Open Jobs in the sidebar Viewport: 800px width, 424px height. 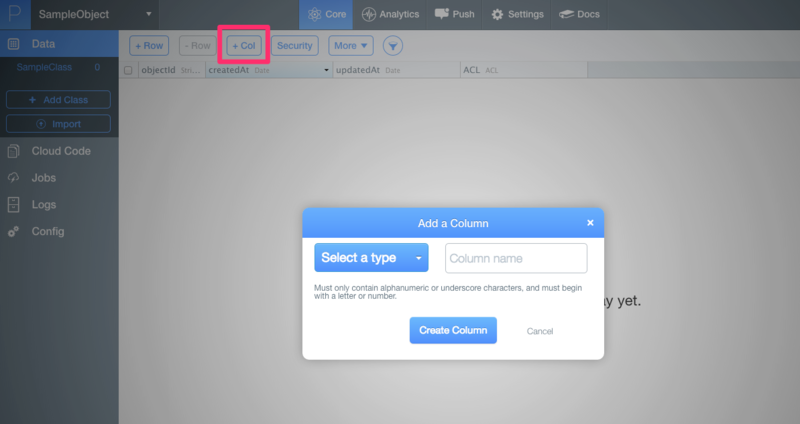point(59,178)
